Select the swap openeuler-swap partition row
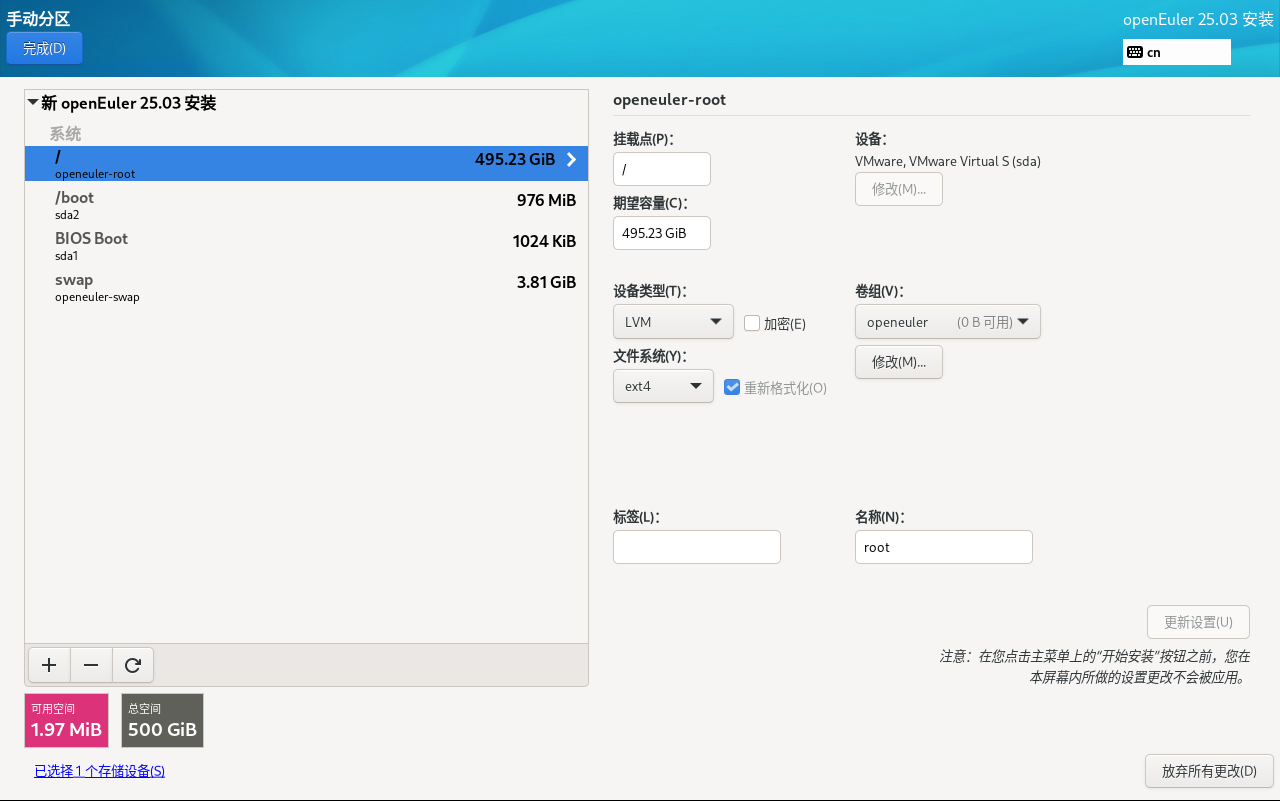 pos(306,287)
